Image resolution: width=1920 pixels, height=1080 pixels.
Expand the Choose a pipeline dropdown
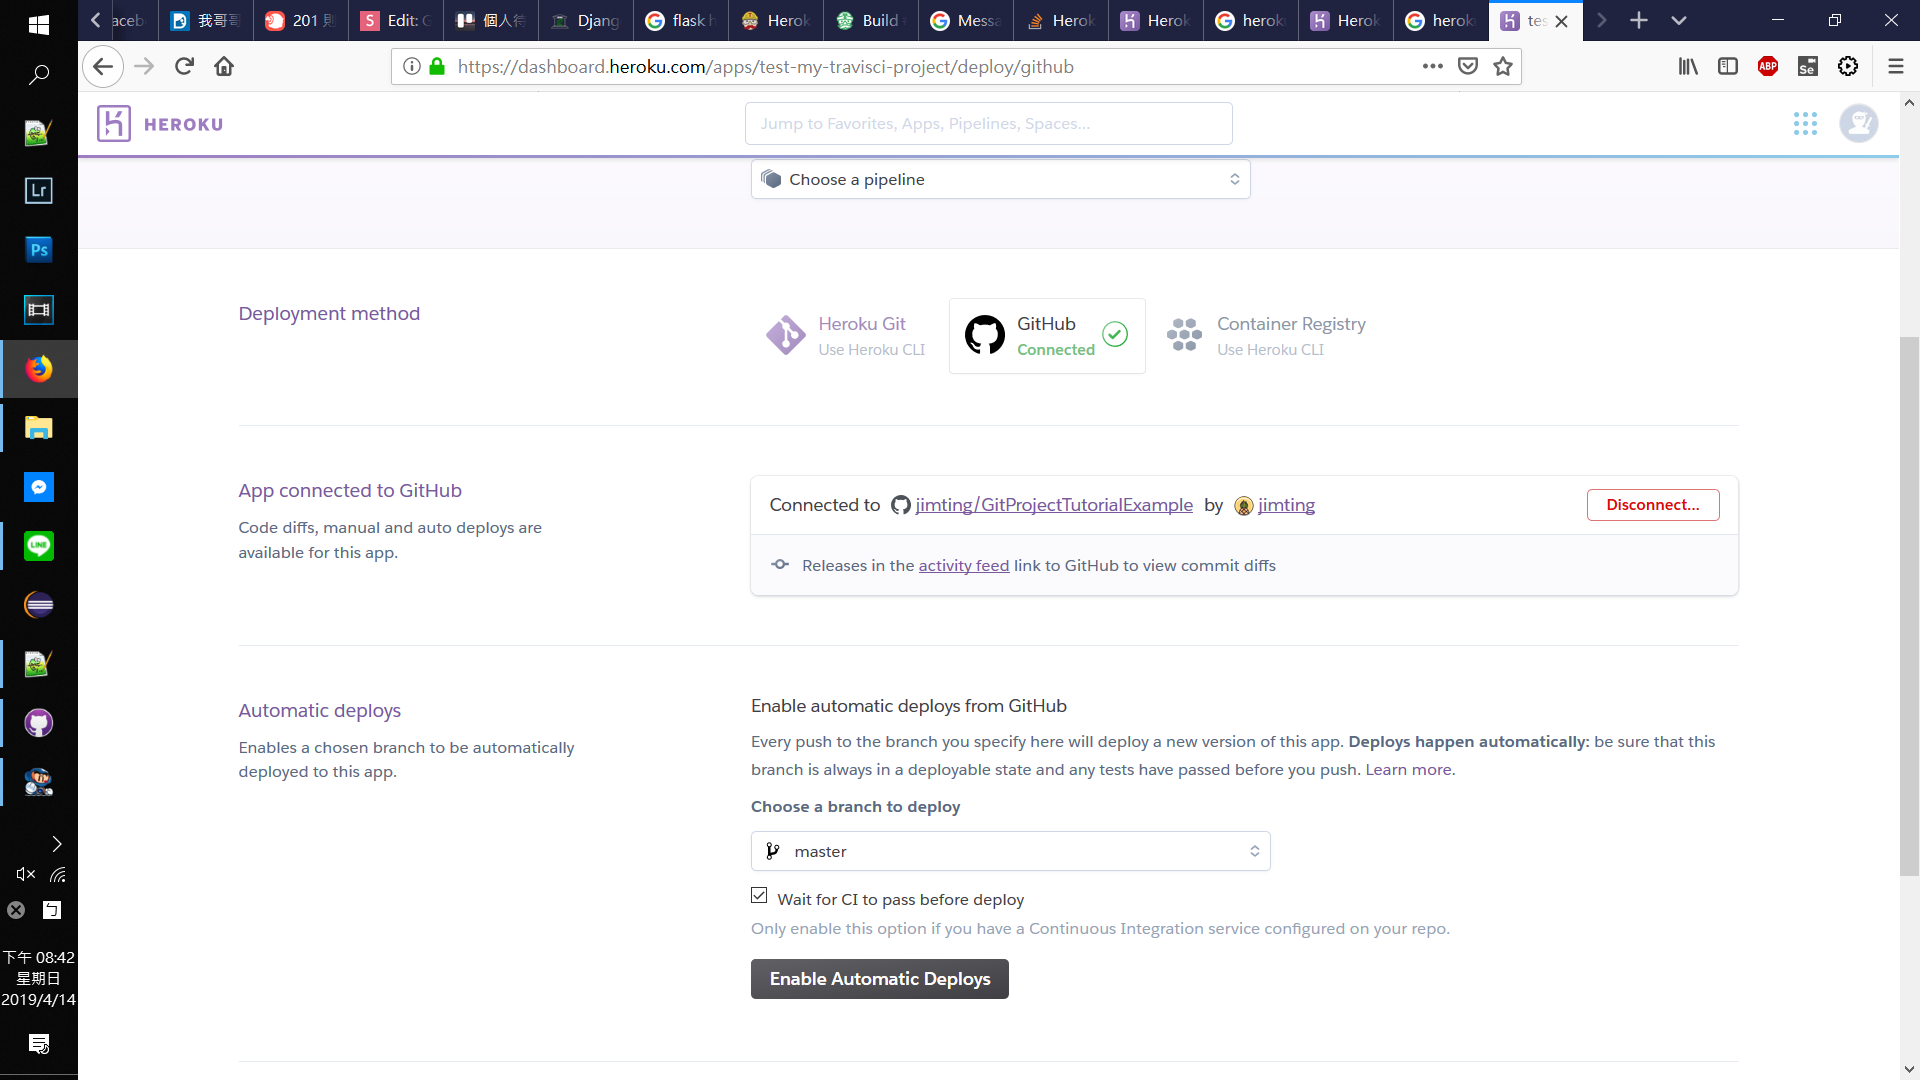[x=1000, y=180]
